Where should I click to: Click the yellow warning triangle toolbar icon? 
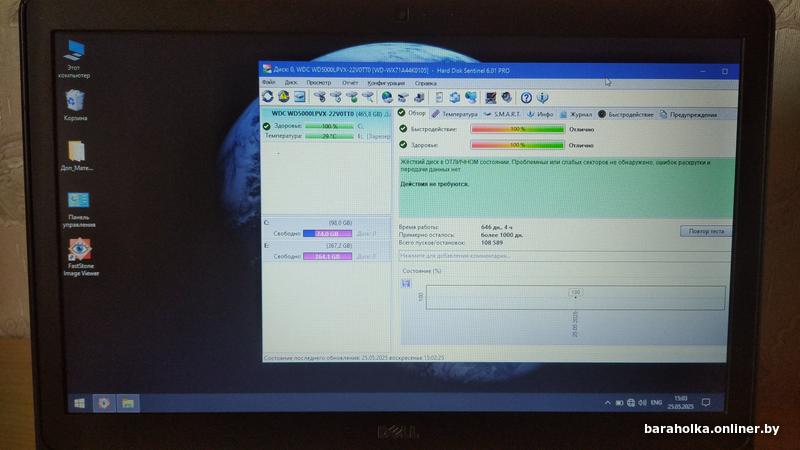[x=284, y=96]
